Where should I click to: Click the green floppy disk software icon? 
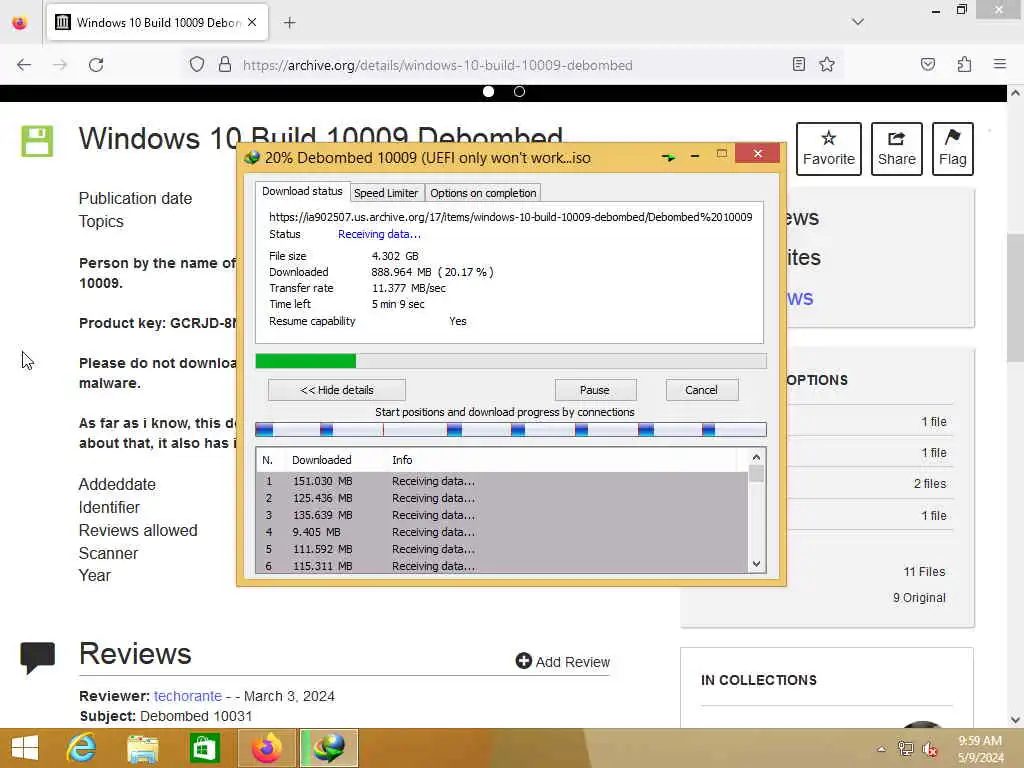click(37, 141)
